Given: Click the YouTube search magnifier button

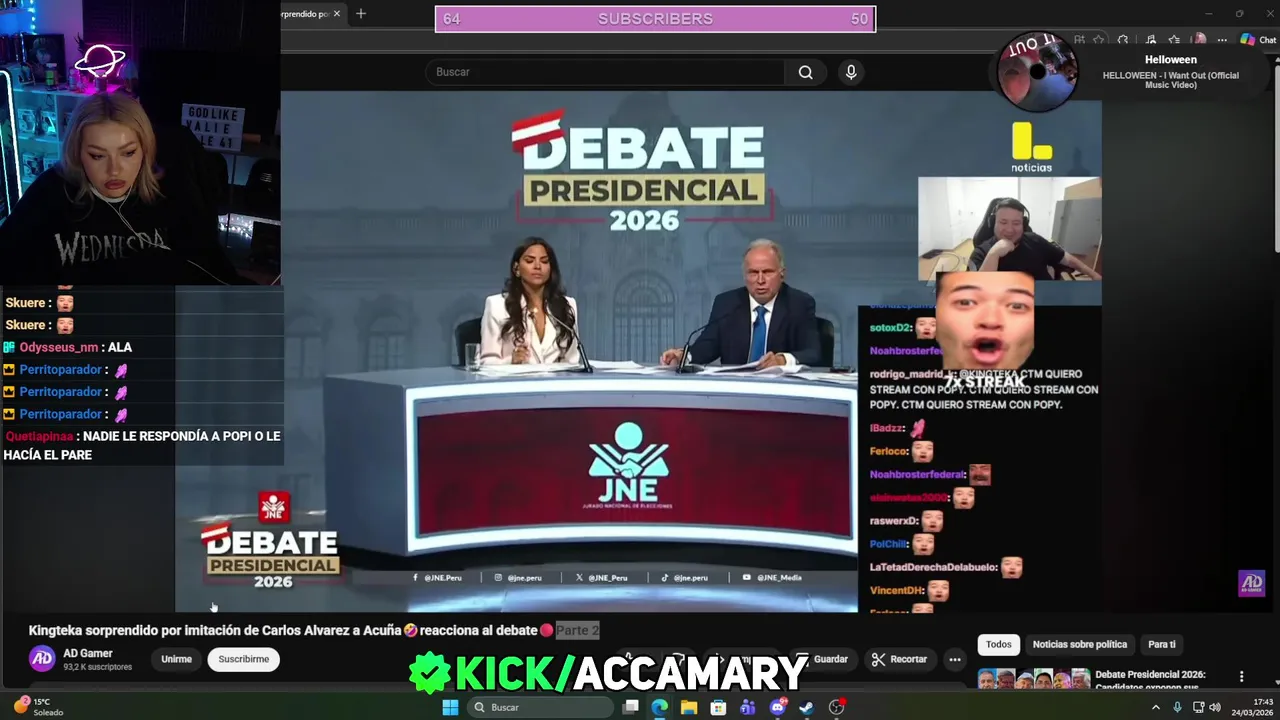Looking at the screenshot, I should click(805, 72).
